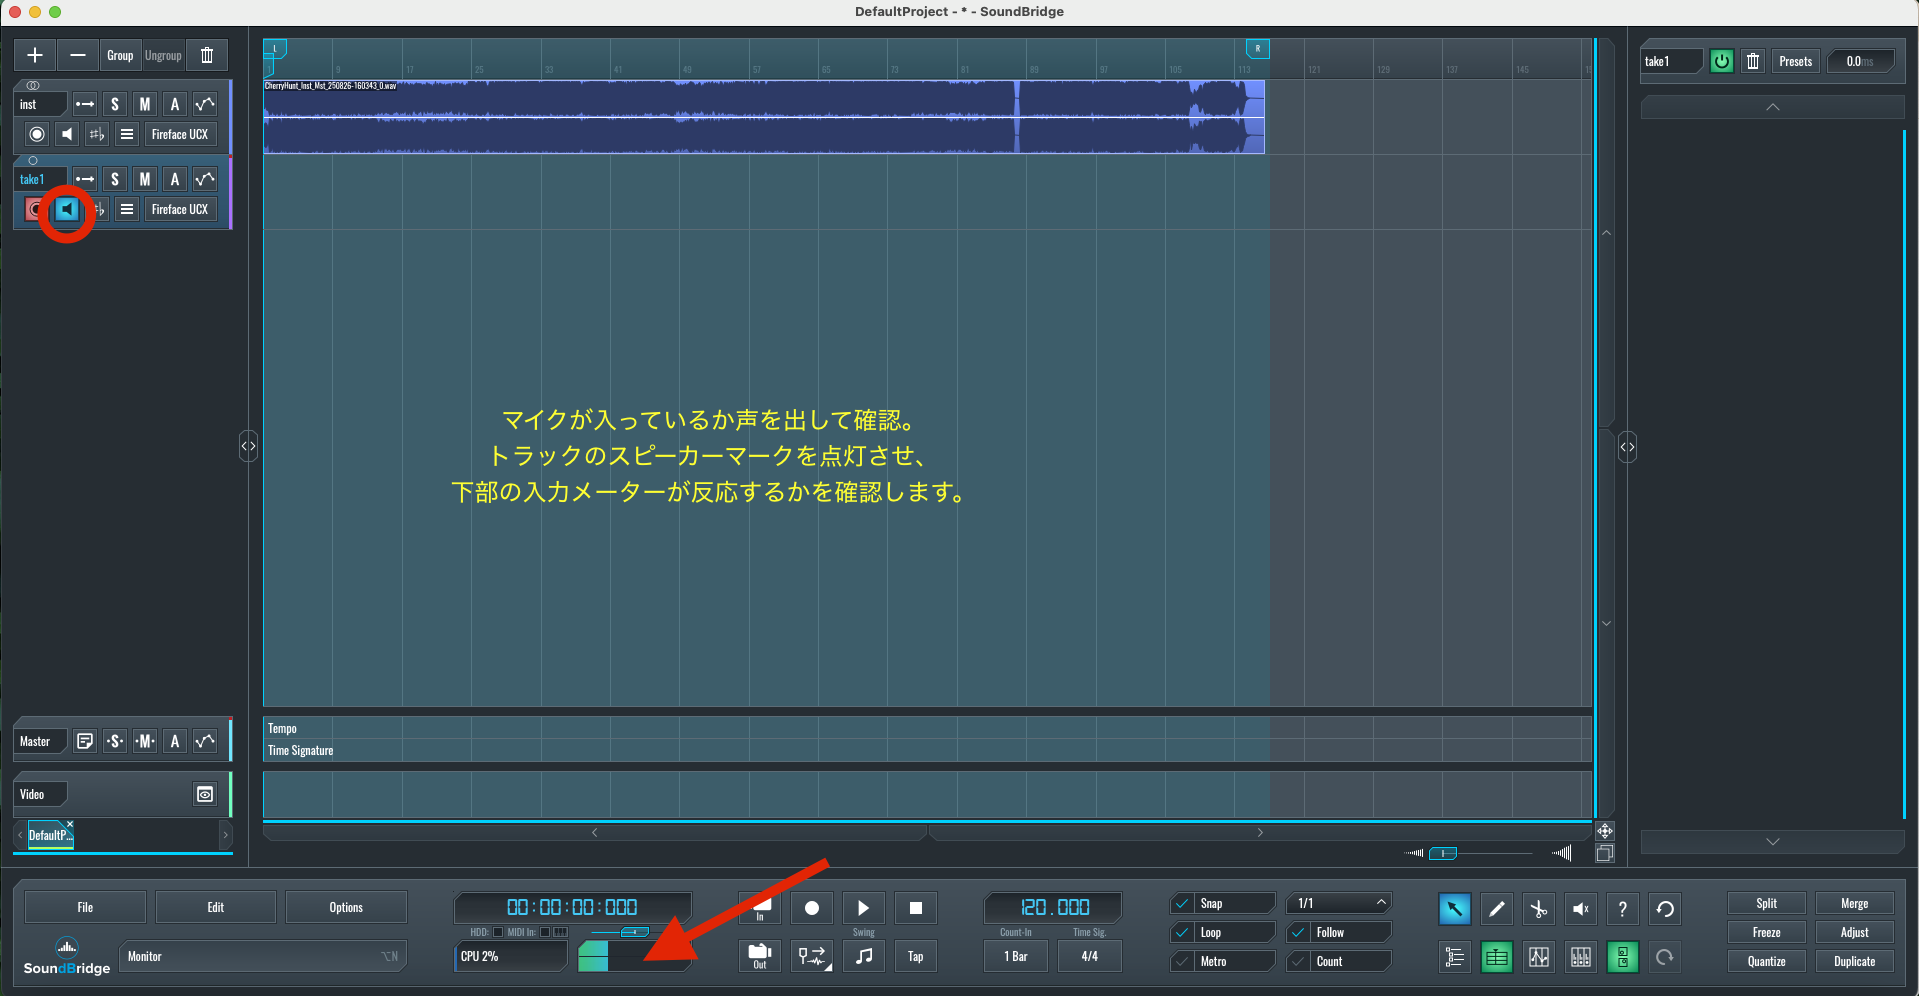1919x996 pixels.
Task: Stop playback with the Stop button
Action: click(x=915, y=908)
